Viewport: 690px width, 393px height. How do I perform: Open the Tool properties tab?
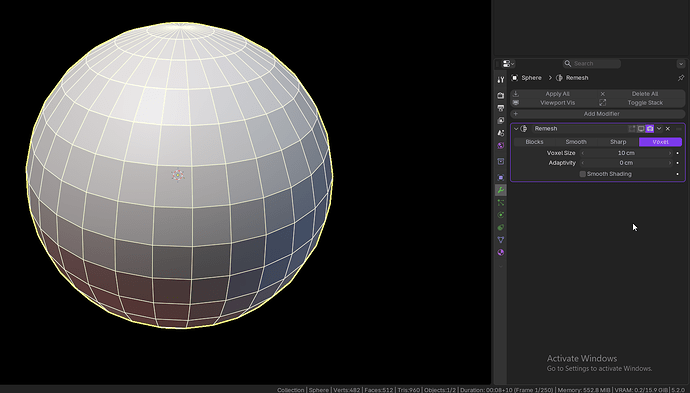pyautogui.click(x=501, y=80)
